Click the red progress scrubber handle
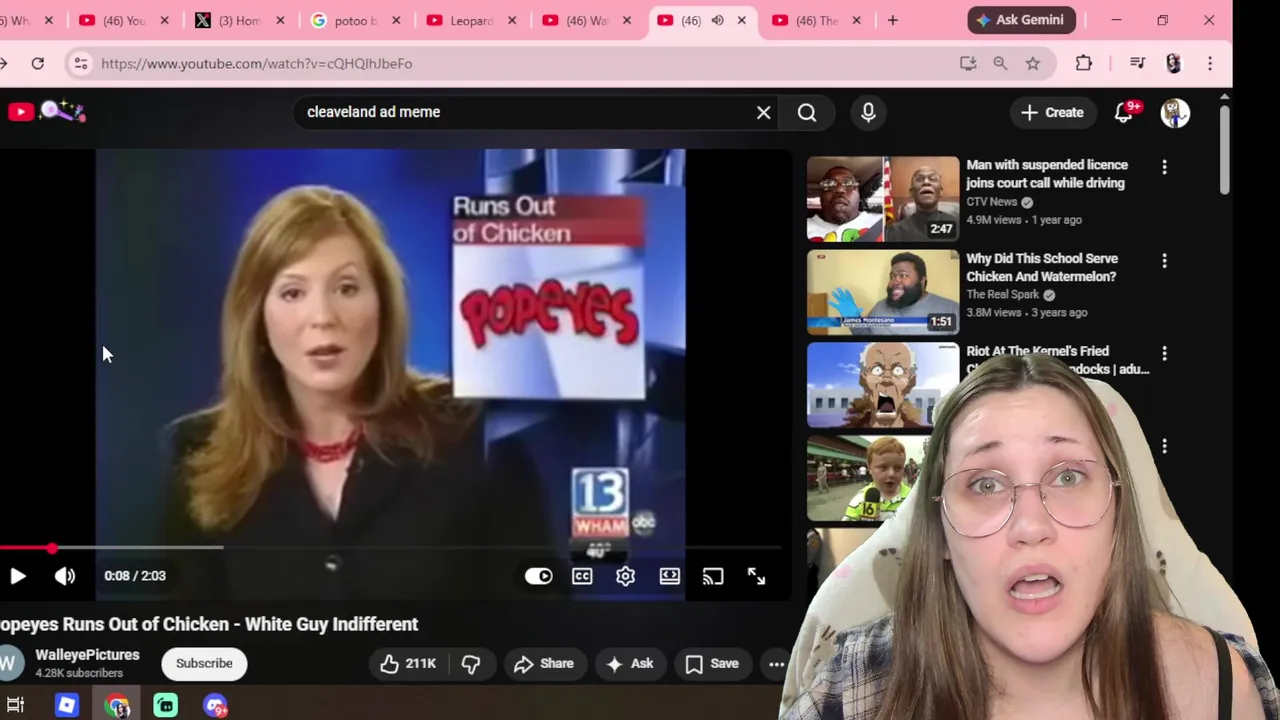The width and height of the screenshot is (1280, 720). 52,548
